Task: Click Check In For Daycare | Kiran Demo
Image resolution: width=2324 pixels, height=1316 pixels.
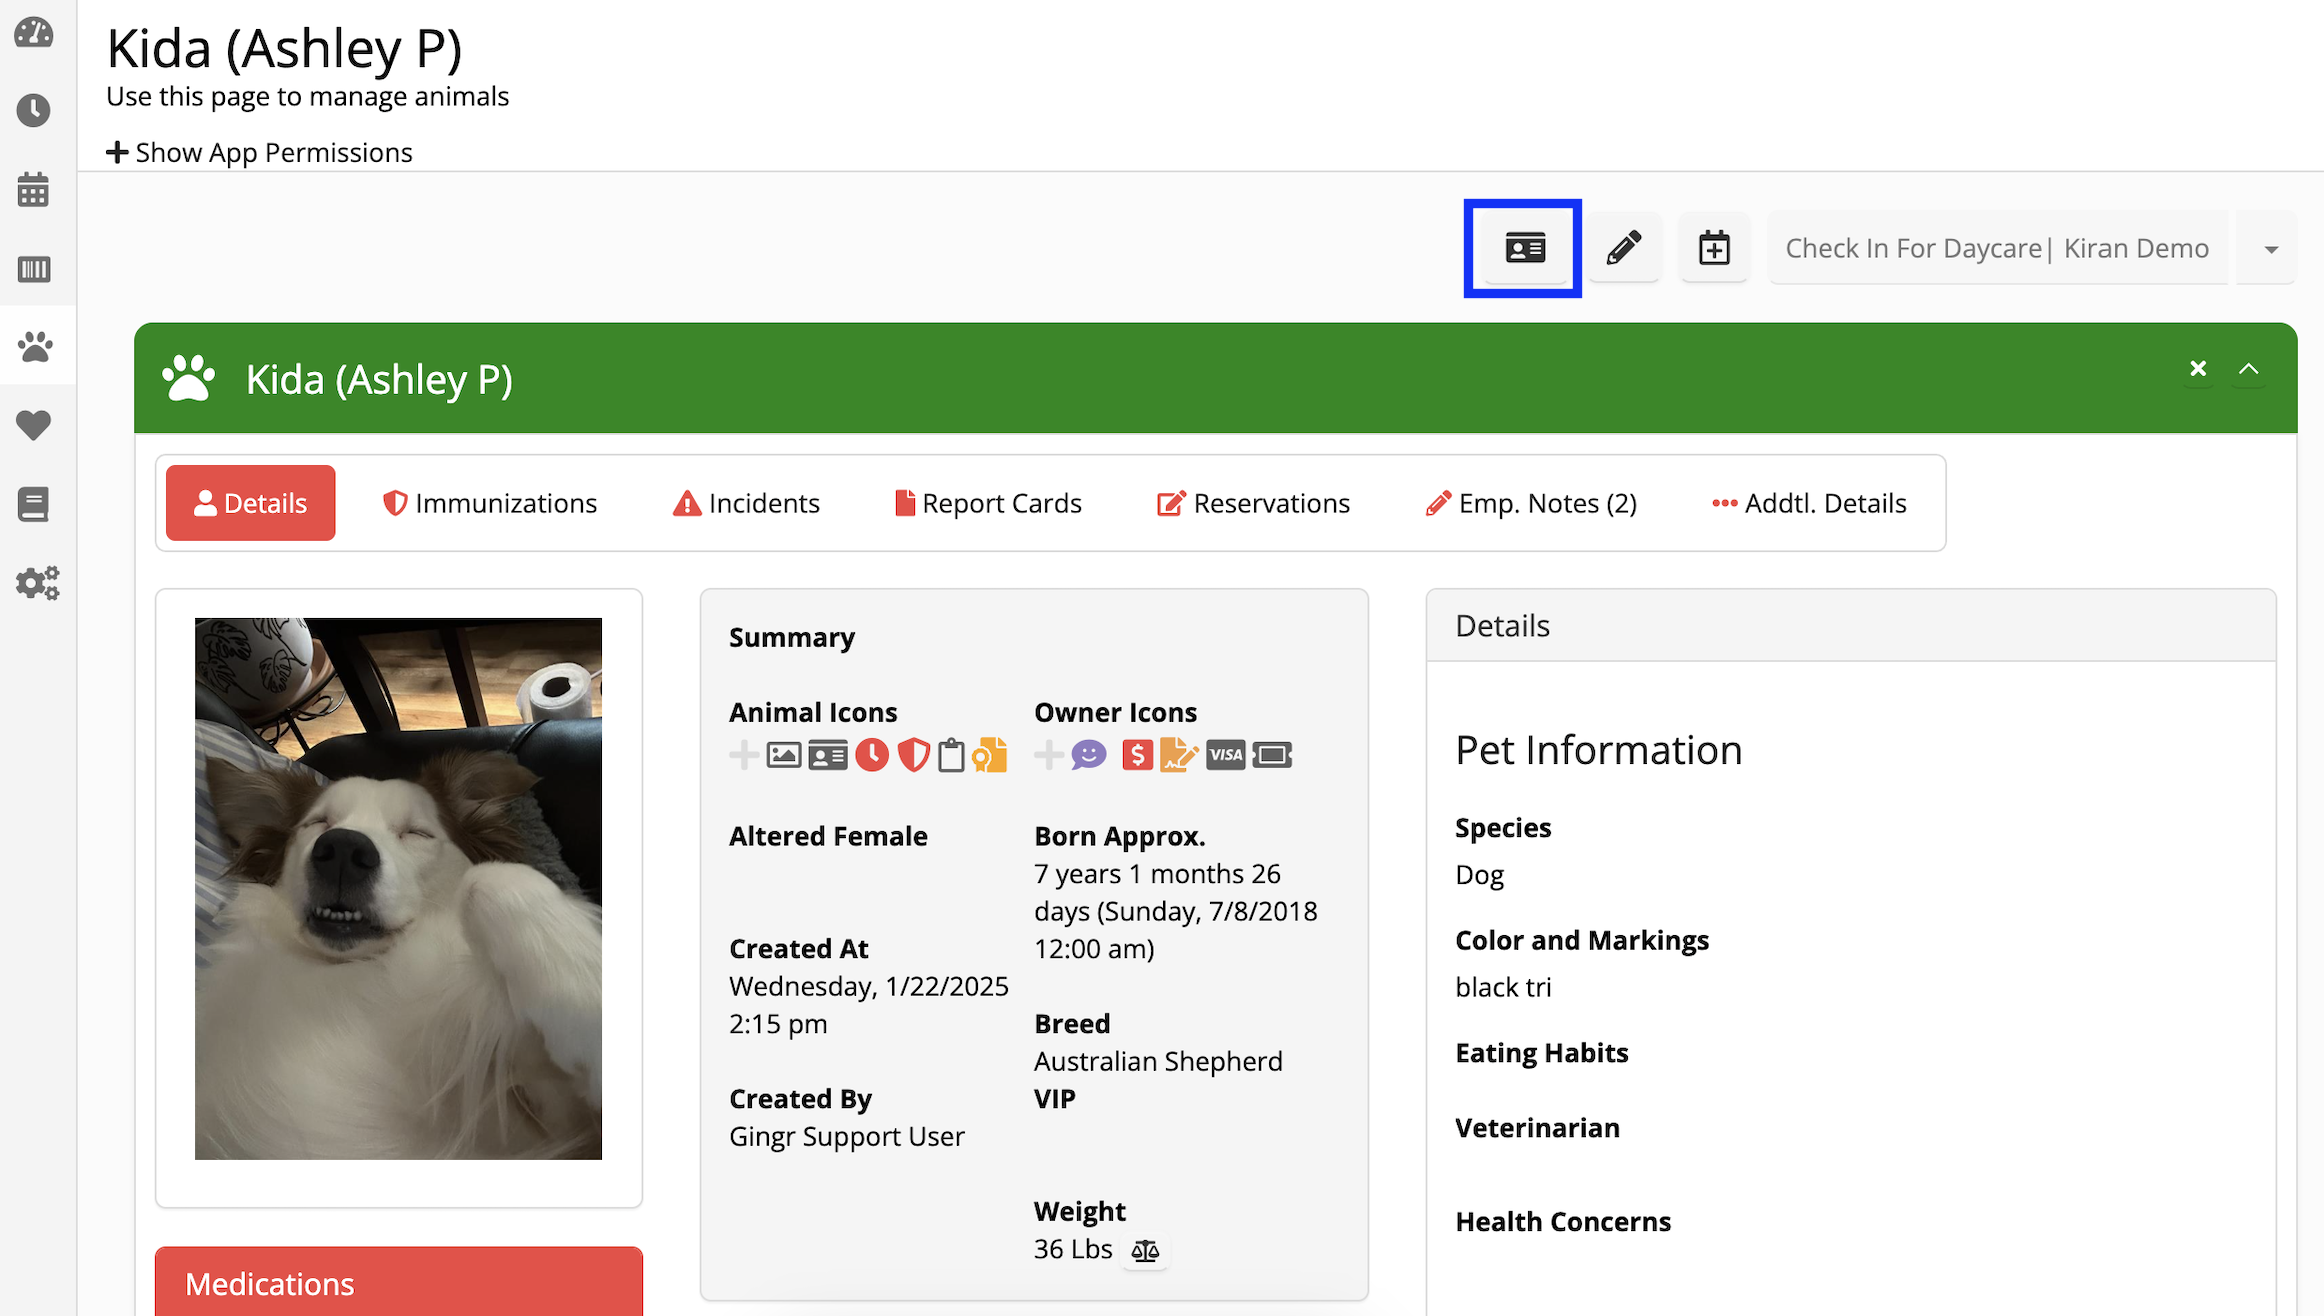Action: click(1997, 248)
